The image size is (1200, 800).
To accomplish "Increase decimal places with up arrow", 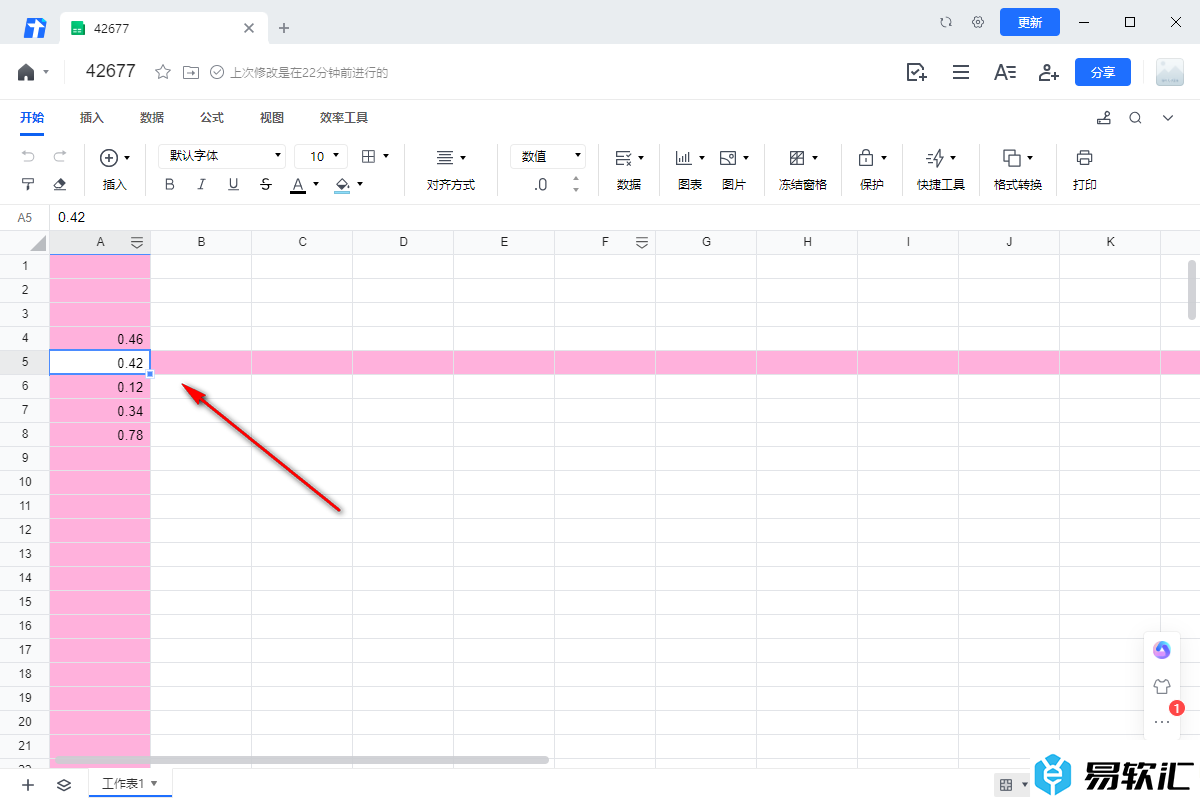I will pyautogui.click(x=575, y=179).
